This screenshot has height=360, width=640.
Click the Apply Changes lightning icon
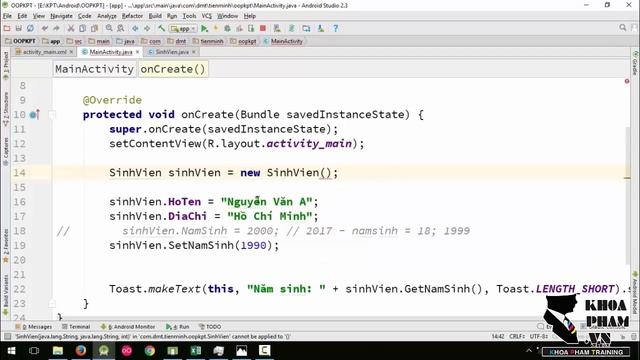coord(216,28)
